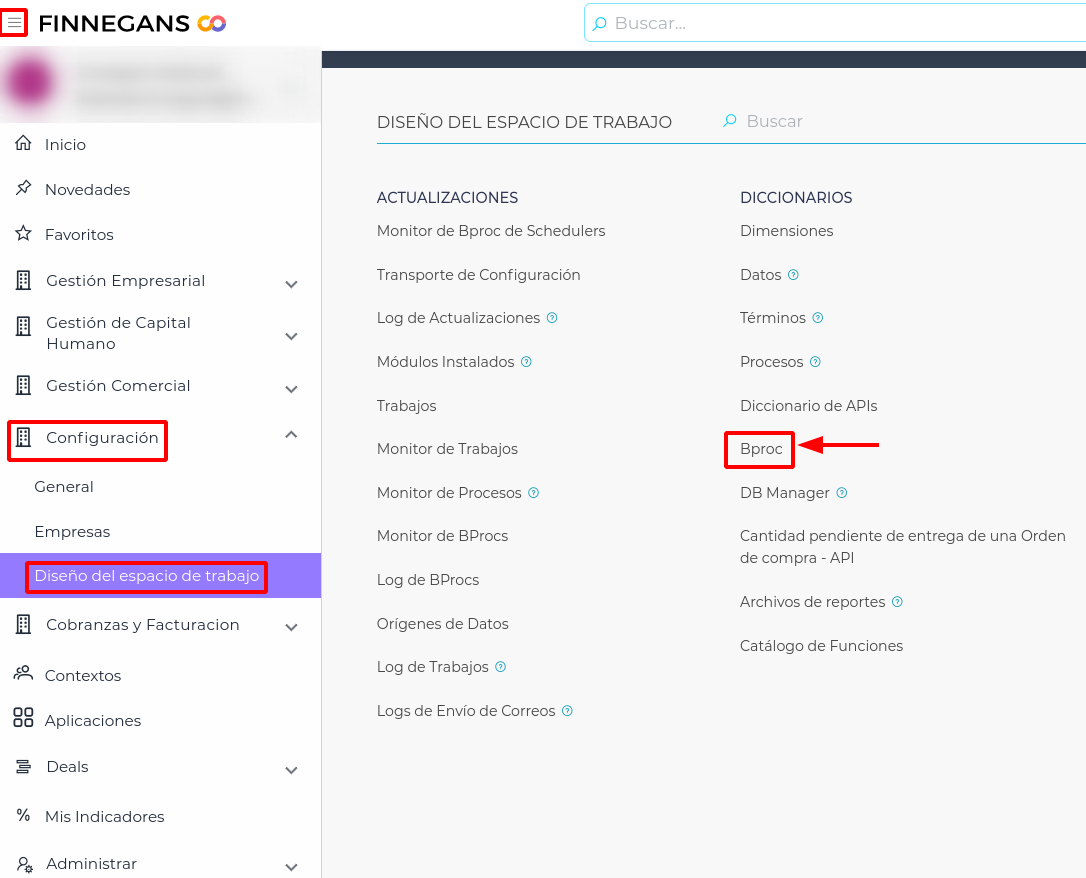The width and height of the screenshot is (1086, 878).
Task: Collapse the Configuración section chevron
Action: [291, 434]
